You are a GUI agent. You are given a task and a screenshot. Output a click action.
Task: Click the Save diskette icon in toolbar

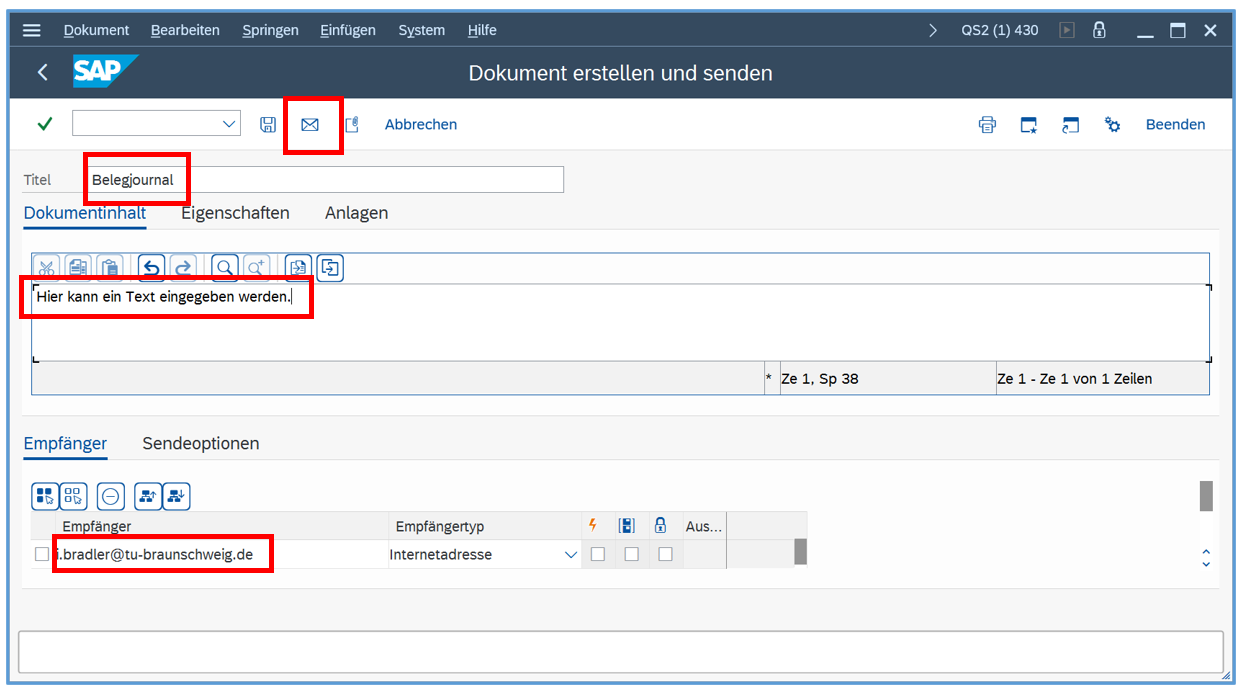click(268, 125)
